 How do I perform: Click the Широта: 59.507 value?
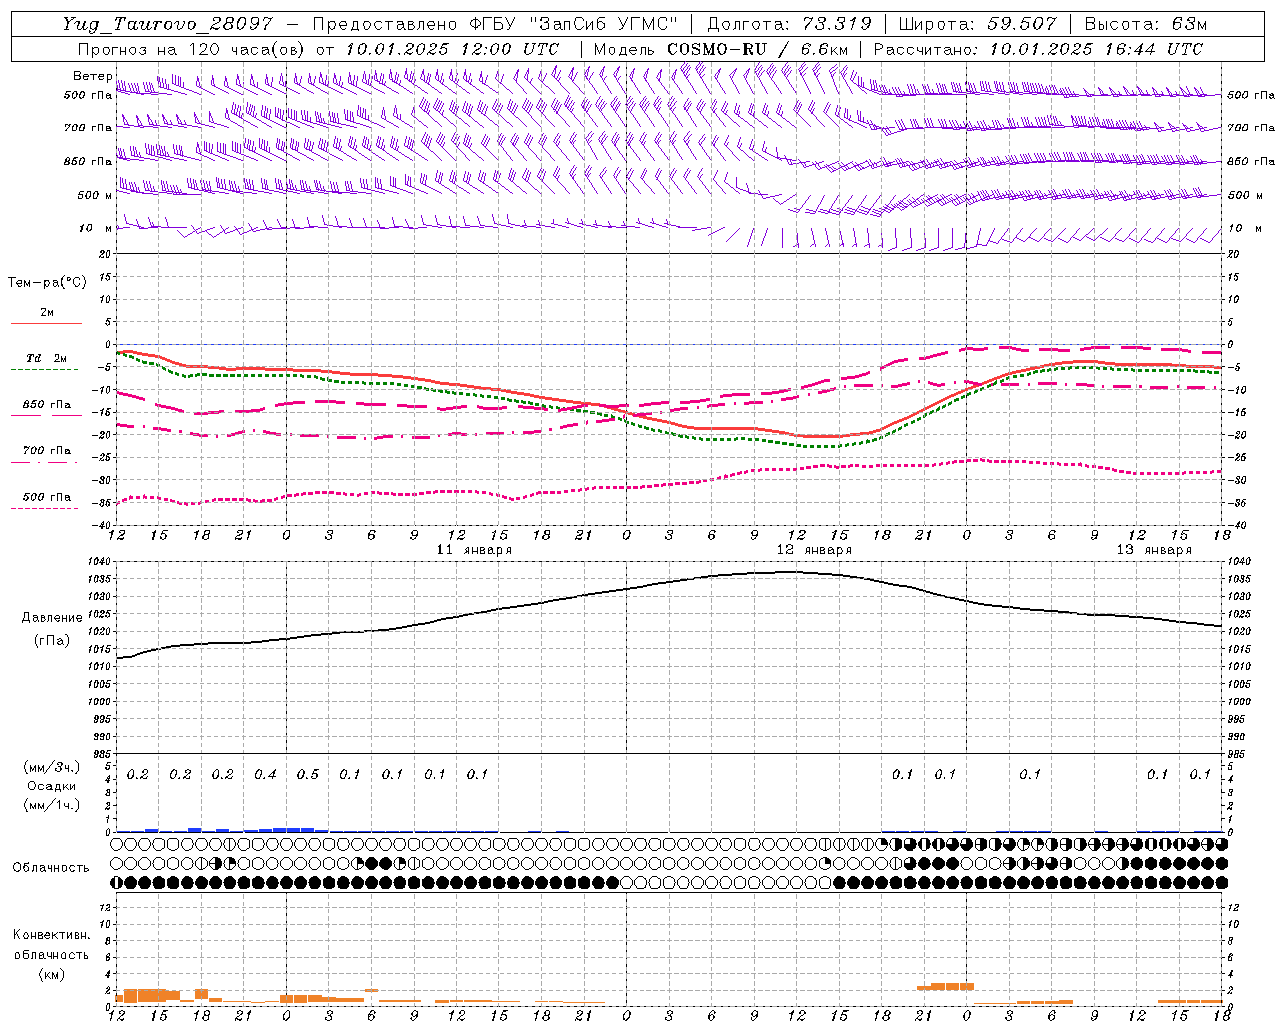[x=978, y=24]
